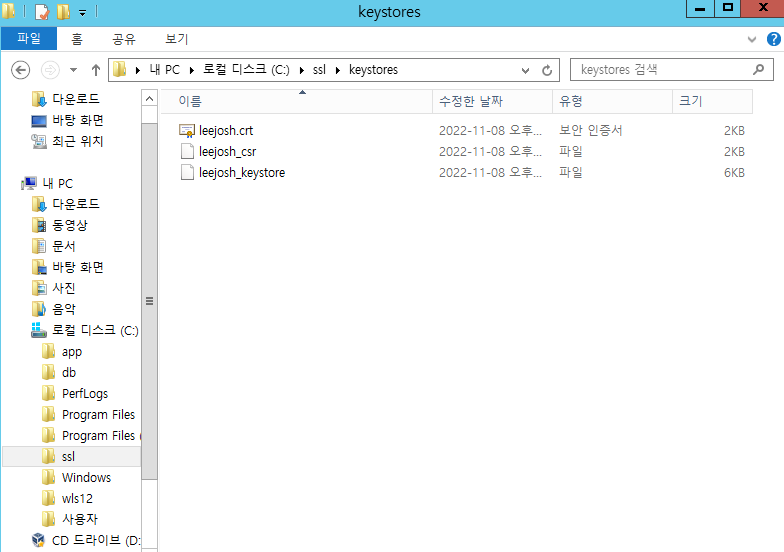Click the New folder icon in the title bar
The width and height of the screenshot is (784, 552).
point(63,12)
